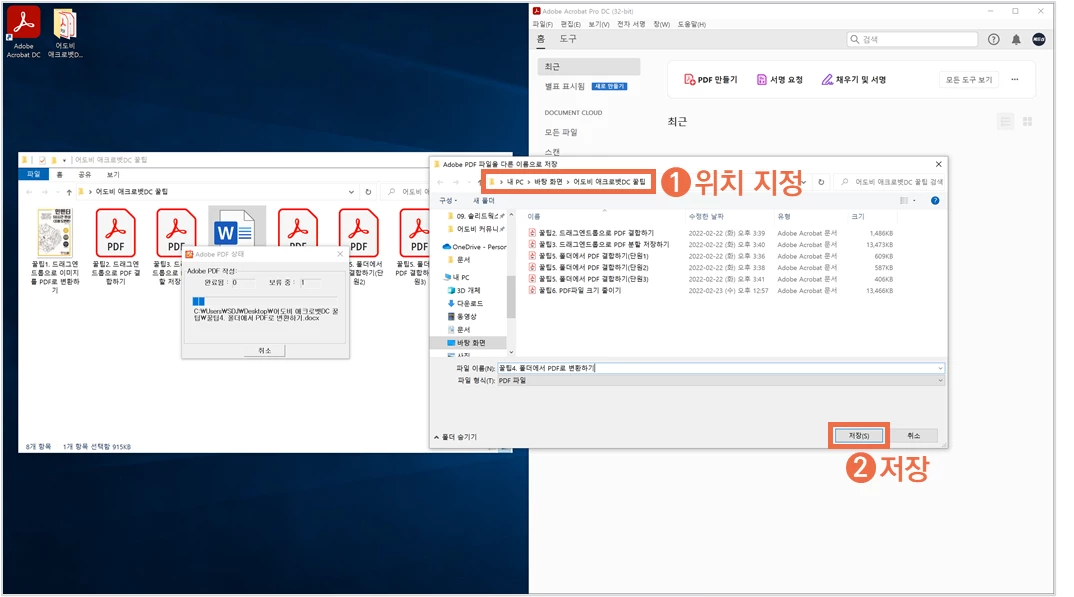Viewport: 1074px width, 597px height.
Task: Select 어도비 커뮤니 pinned folder
Action: click(x=475, y=229)
